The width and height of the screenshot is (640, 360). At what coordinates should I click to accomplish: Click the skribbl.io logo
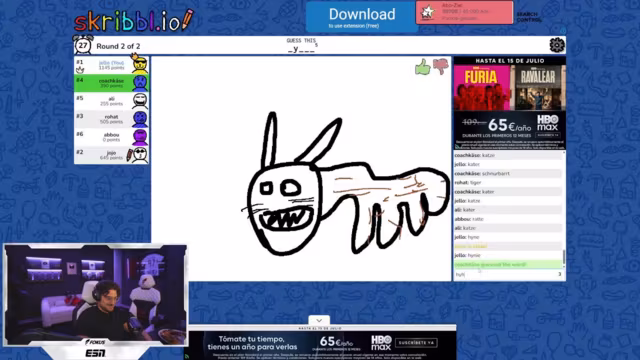pos(133,20)
